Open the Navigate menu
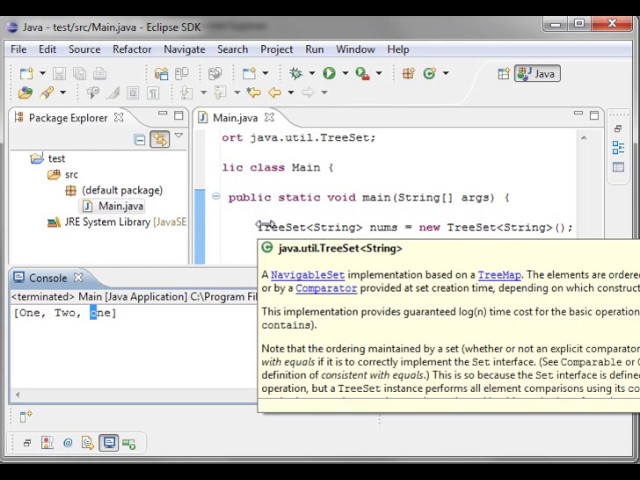640x480 pixels. [x=184, y=49]
